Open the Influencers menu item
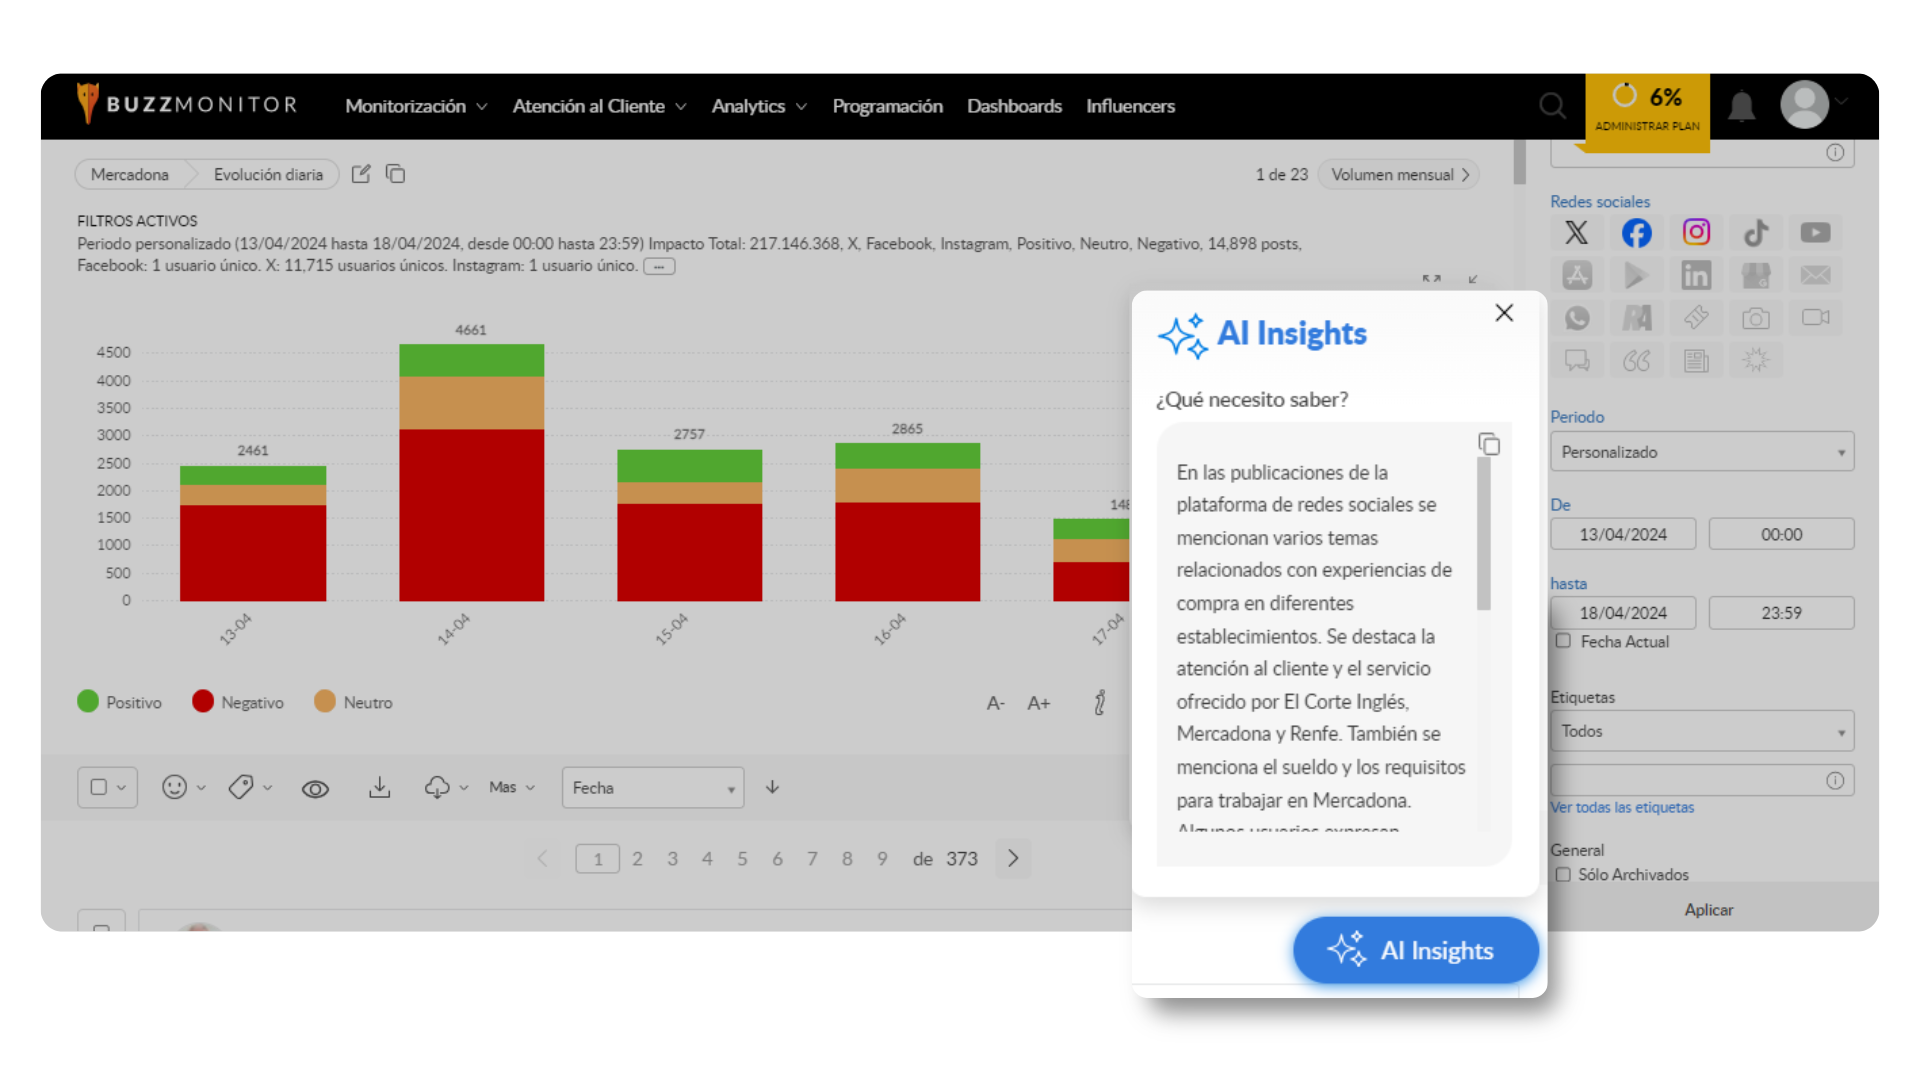 pyautogui.click(x=1130, y=106)
